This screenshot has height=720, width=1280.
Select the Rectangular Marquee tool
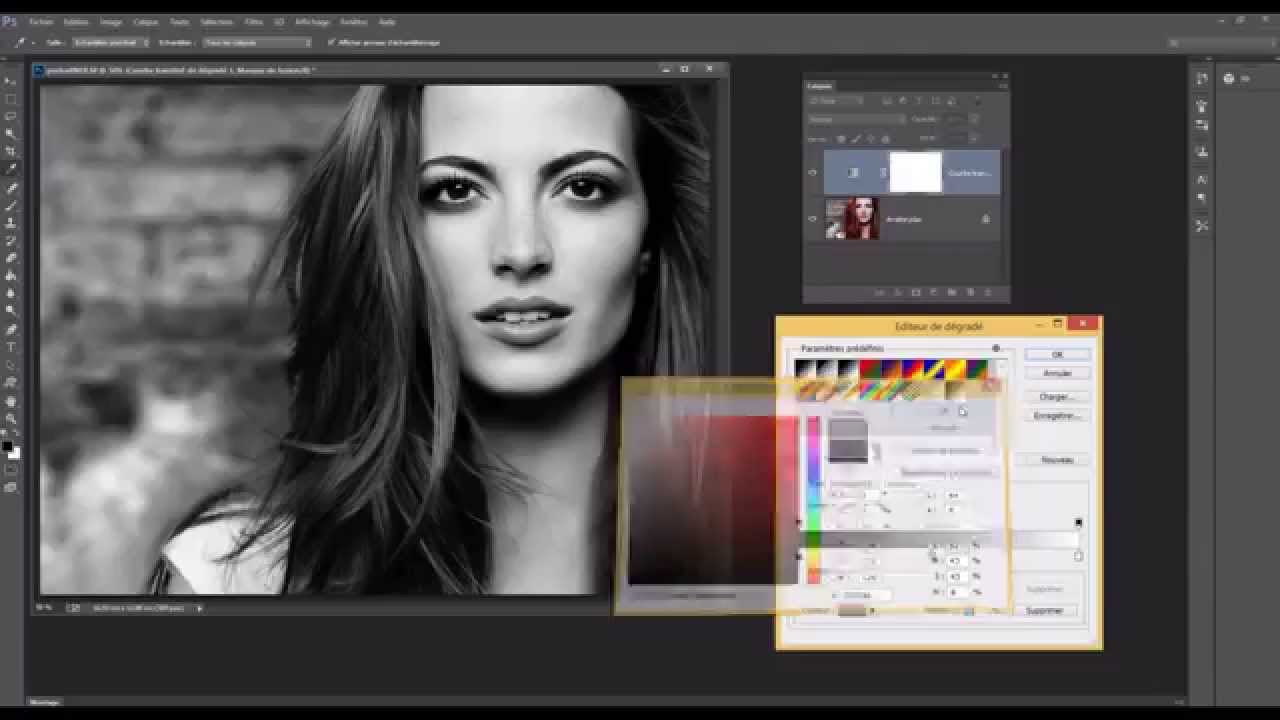pyautogui.click(x=11, y=99)
